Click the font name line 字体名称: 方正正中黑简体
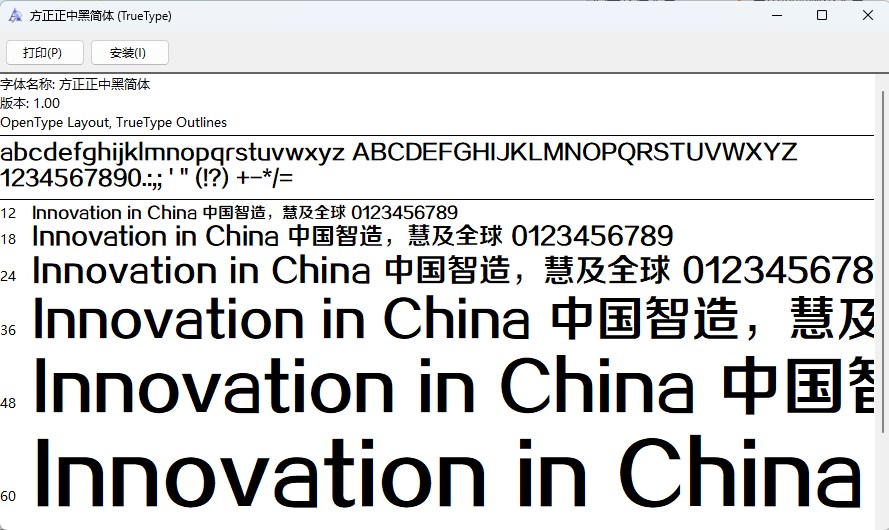The image size is (889, 530). (75, 84)
